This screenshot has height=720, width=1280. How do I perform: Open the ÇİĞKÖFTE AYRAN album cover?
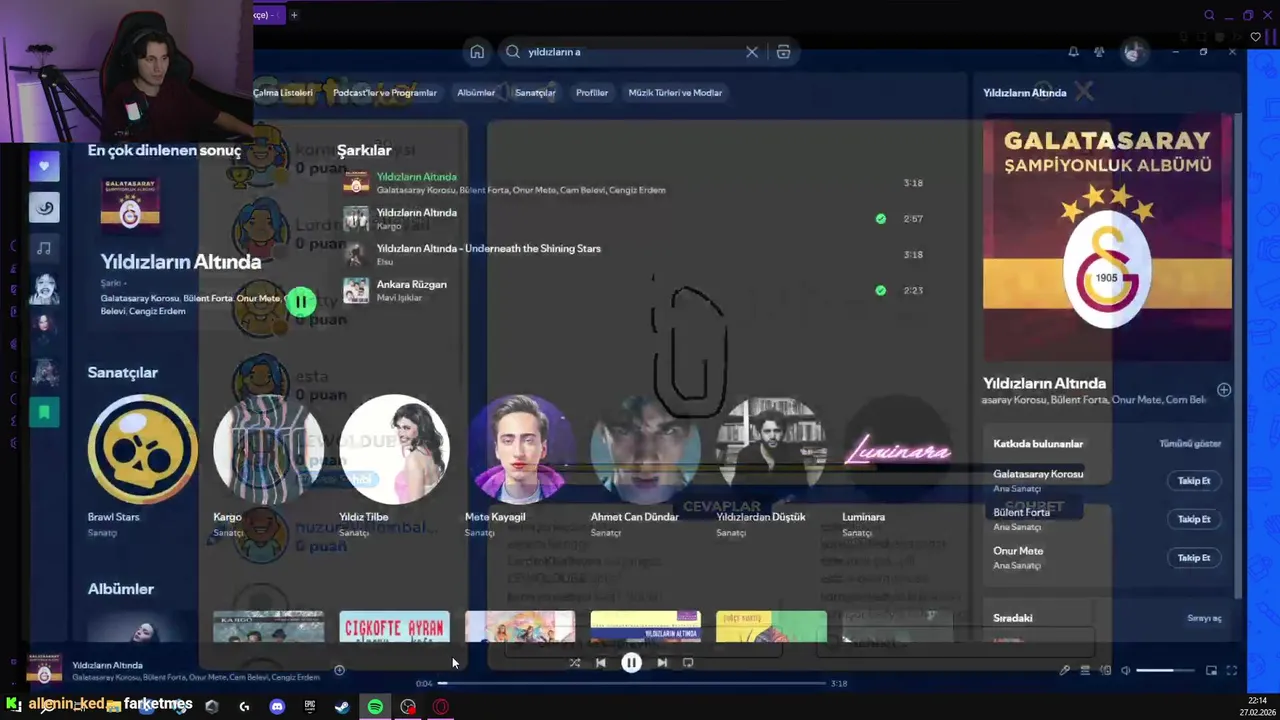394,627
